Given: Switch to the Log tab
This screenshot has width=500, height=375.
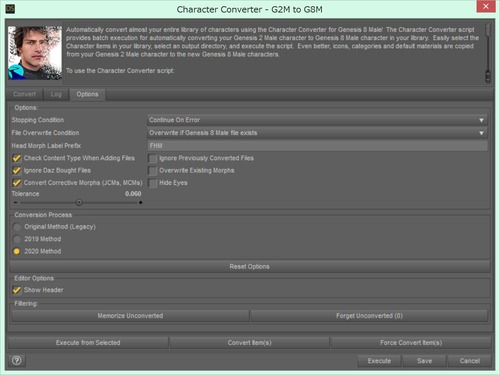Looking at the screenshot, I should click(56, 94).
